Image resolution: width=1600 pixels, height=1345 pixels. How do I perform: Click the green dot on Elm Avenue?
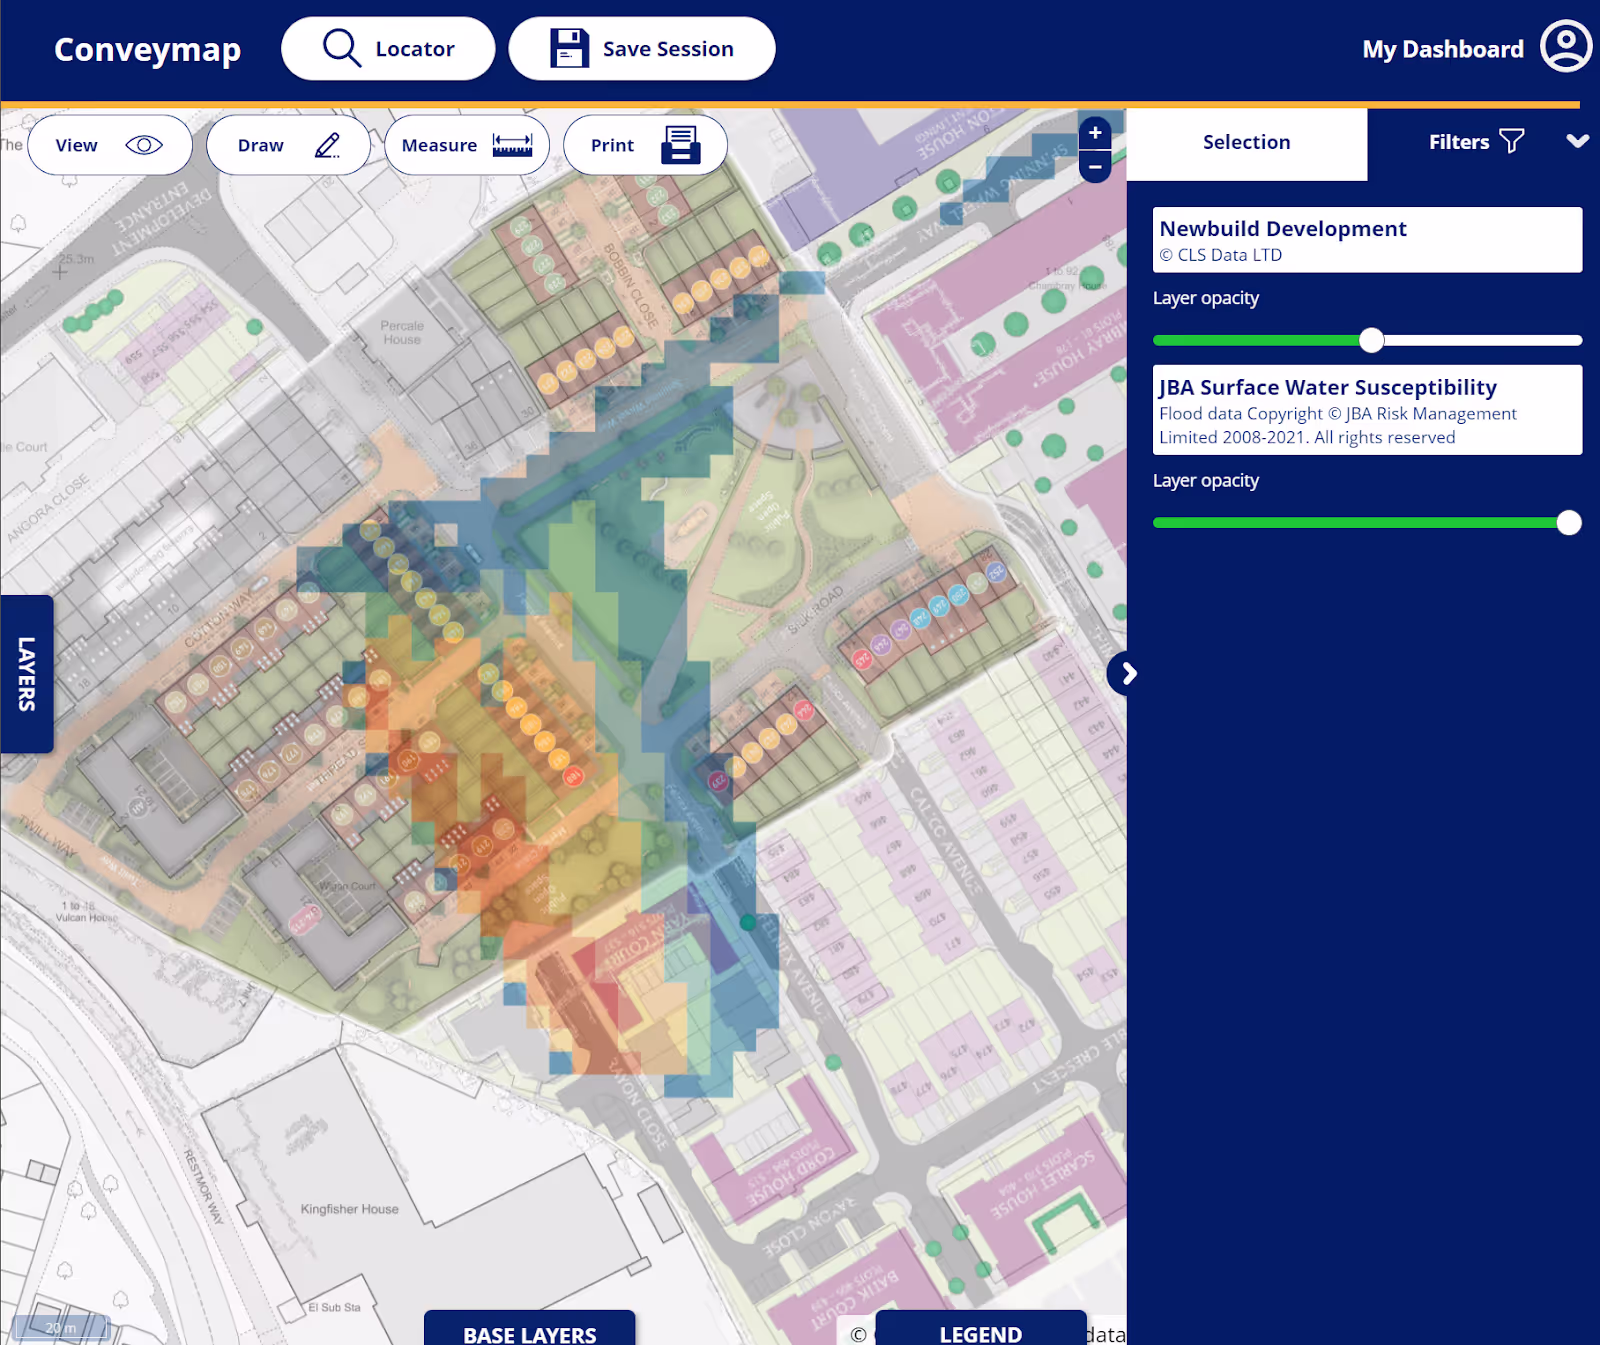(x=748, y=922)
